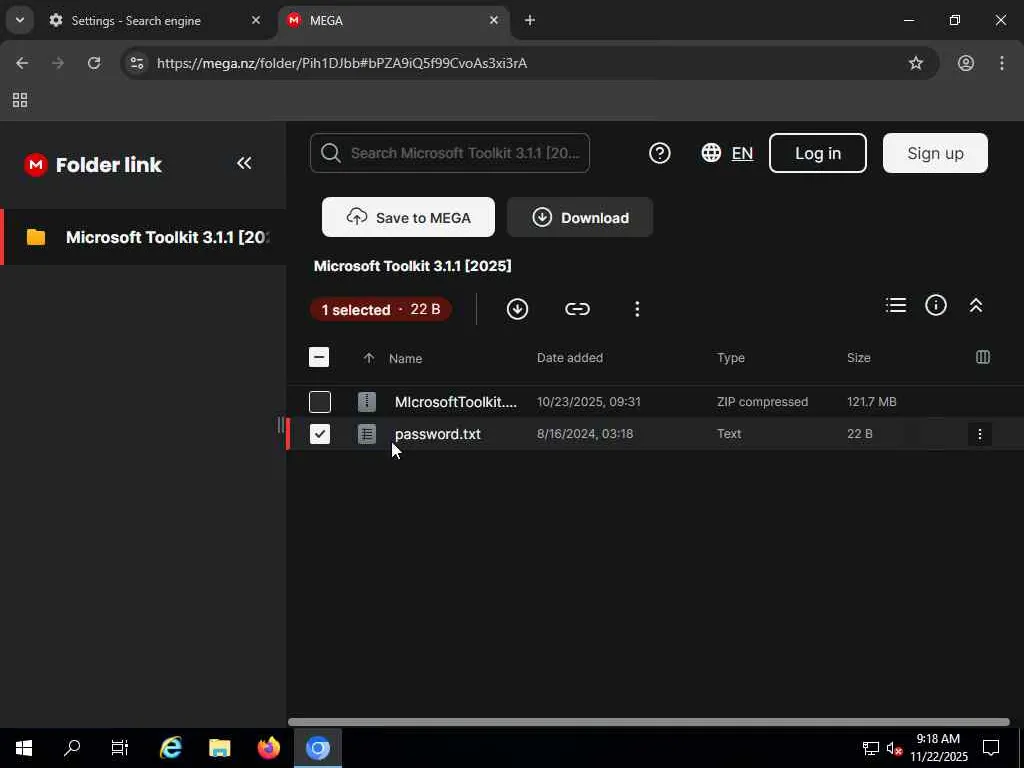1024x768 pixels.
Task: Collapse the header using the double chevron up
Action: 976,305
